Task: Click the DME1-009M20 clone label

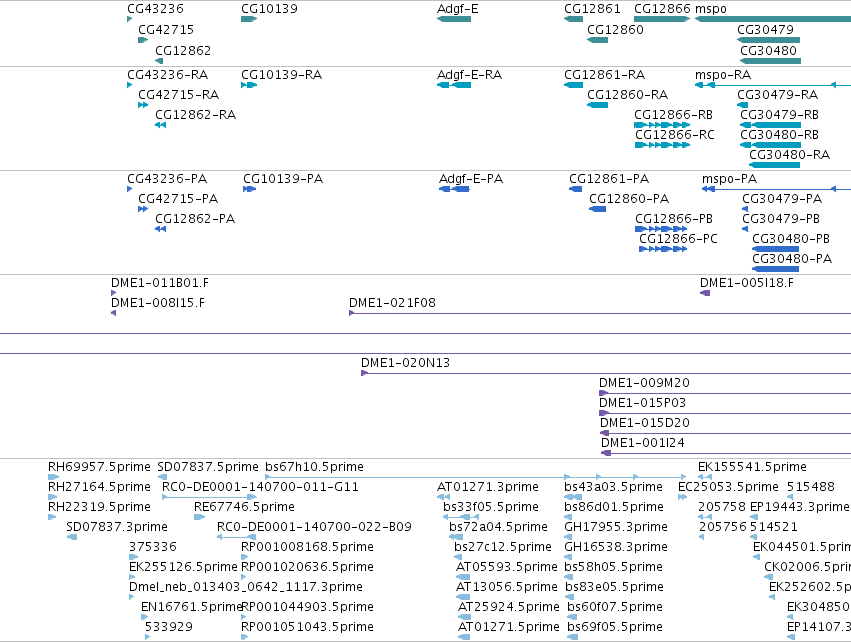Action: pos(644,383)
